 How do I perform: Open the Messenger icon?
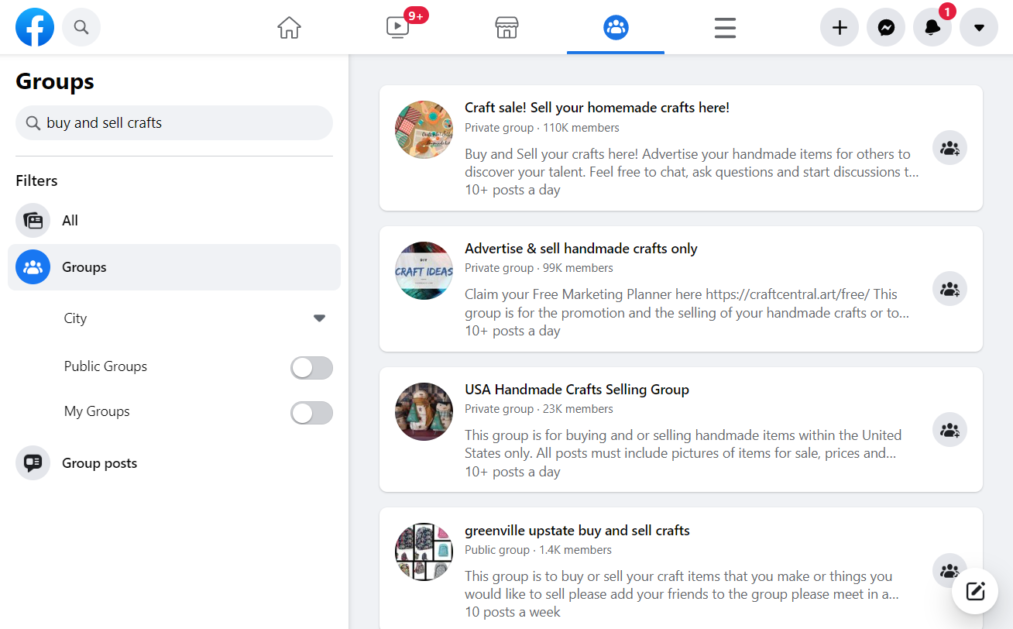[x=886, y=27]
